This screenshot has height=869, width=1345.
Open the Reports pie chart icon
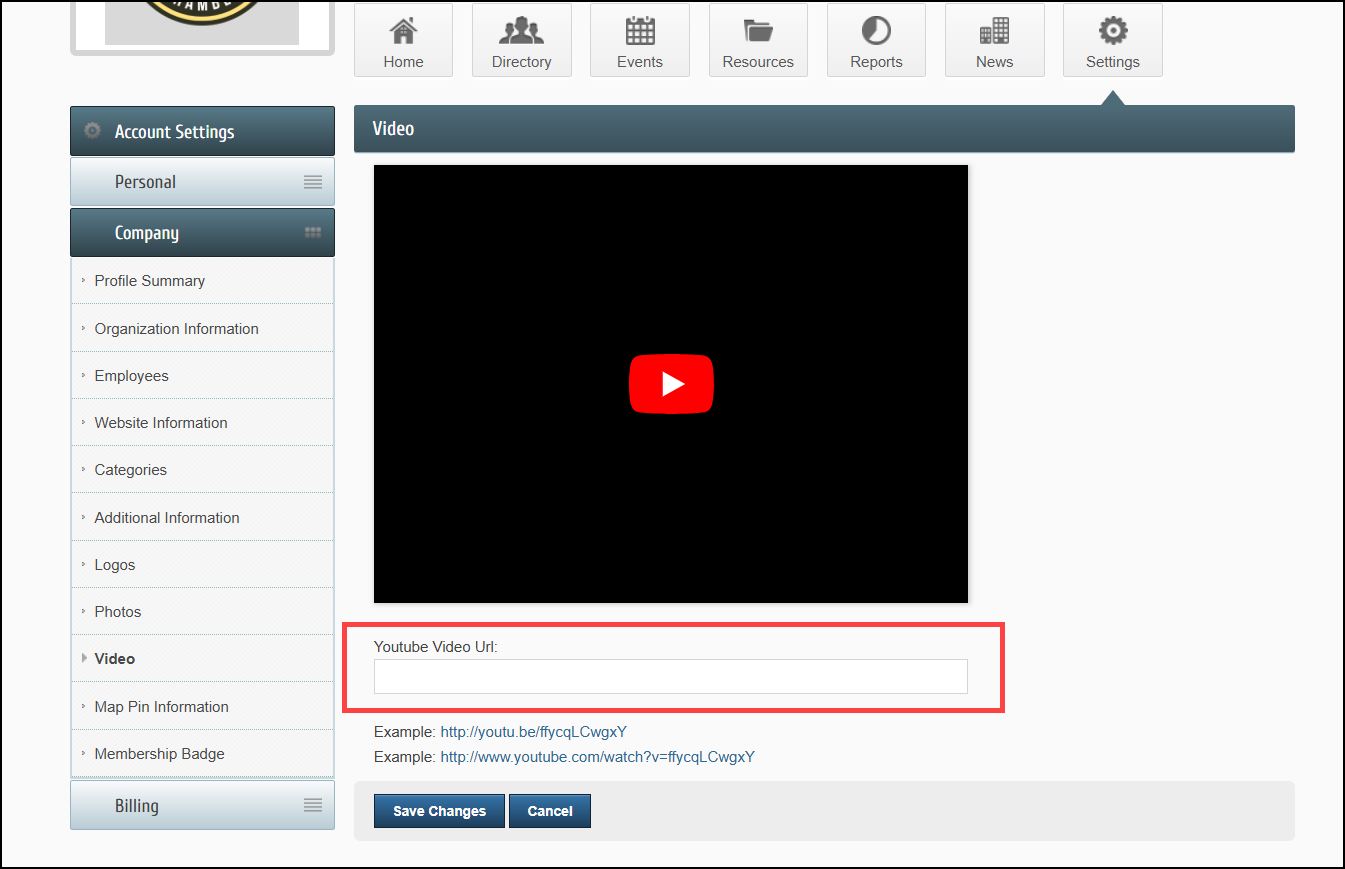tap(876, 32)
